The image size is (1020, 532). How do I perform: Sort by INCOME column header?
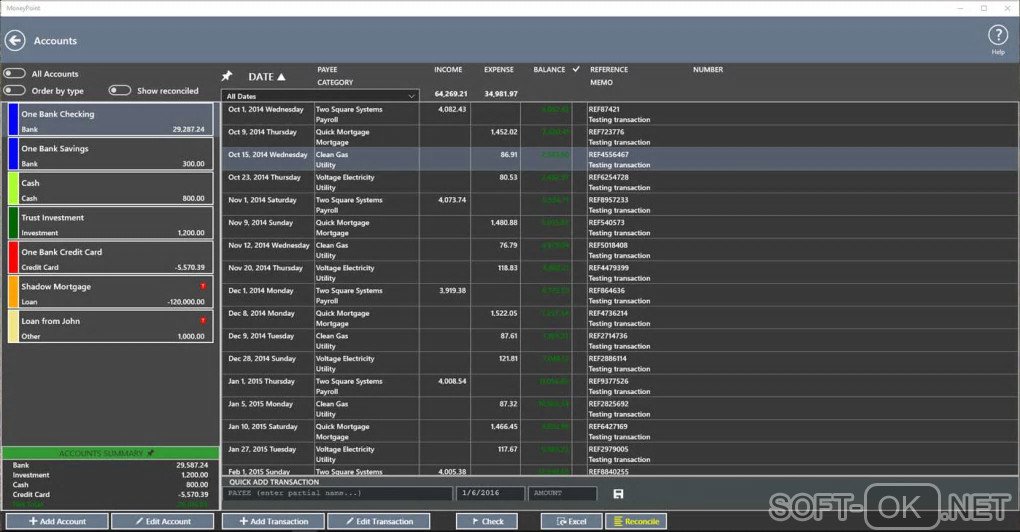(448, 70)
